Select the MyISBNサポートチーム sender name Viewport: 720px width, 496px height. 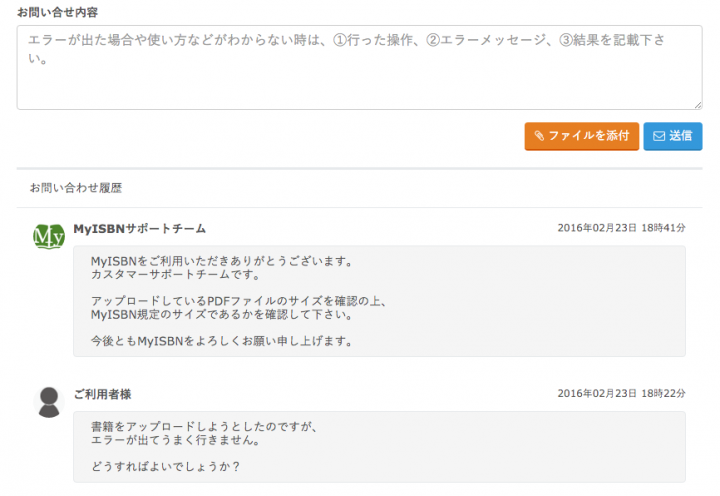(x=140, y=228)
